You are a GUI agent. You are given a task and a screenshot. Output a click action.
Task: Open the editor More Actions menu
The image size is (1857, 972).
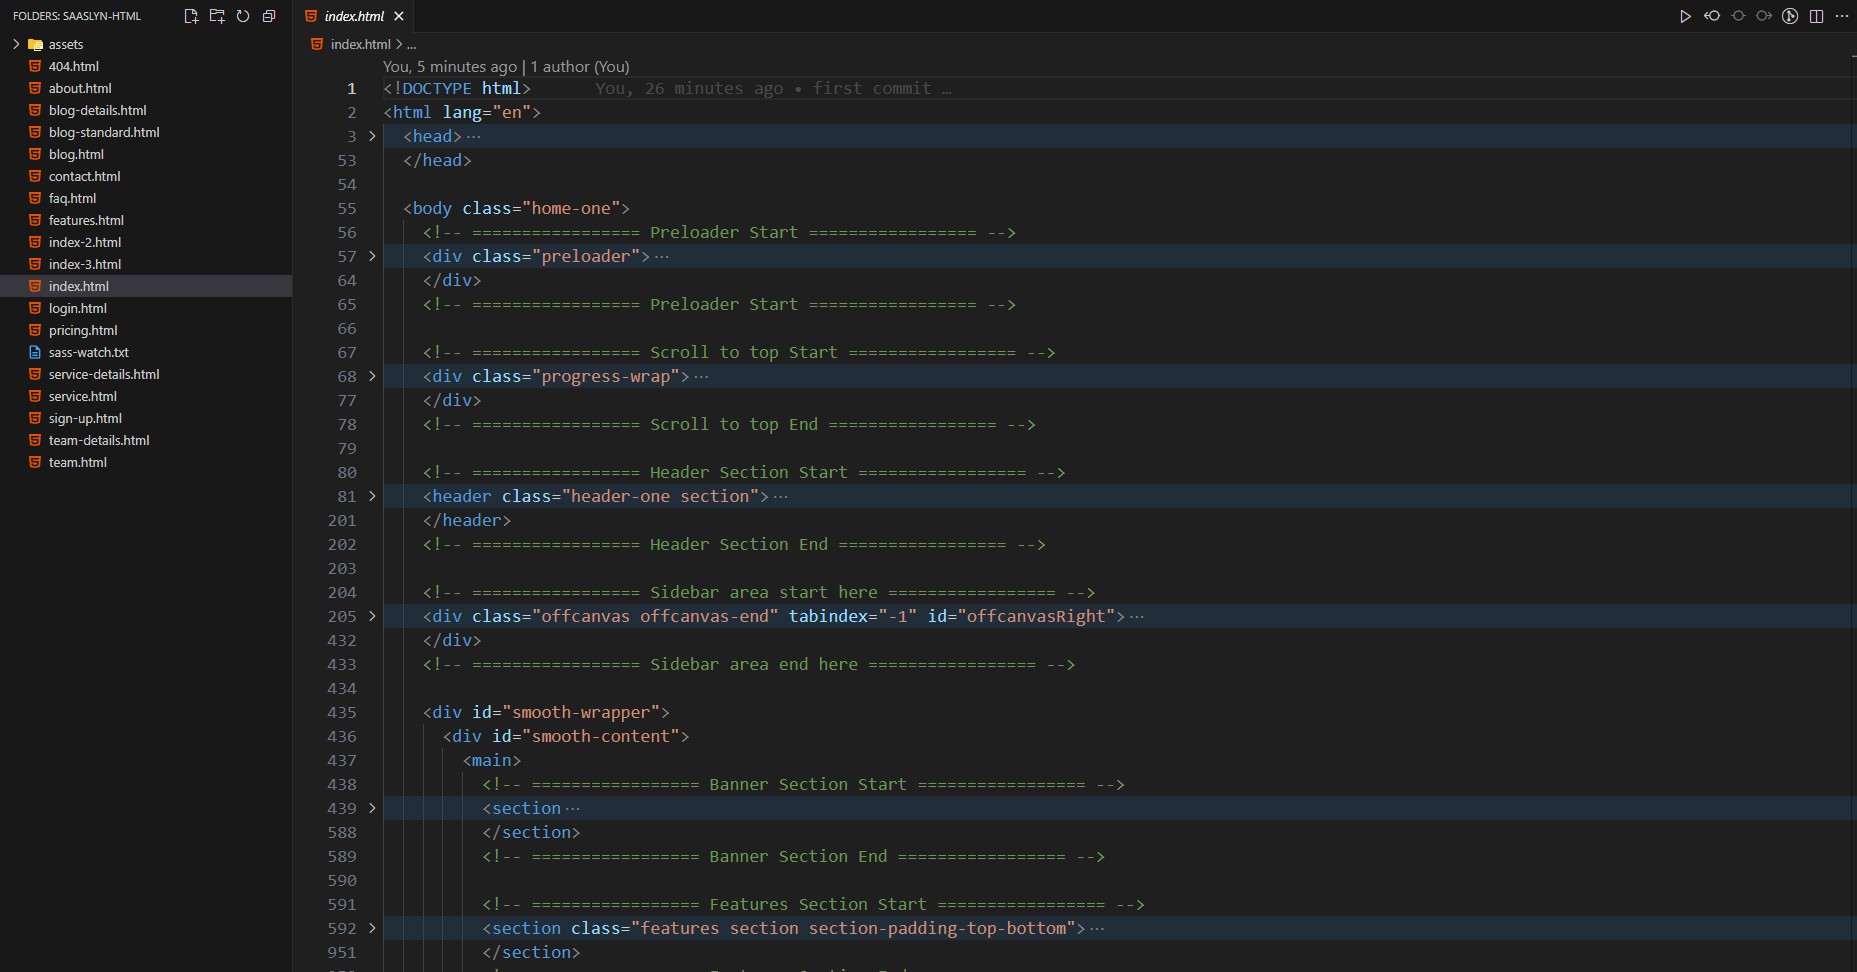pyautogui.click(x=1842, y=16)
